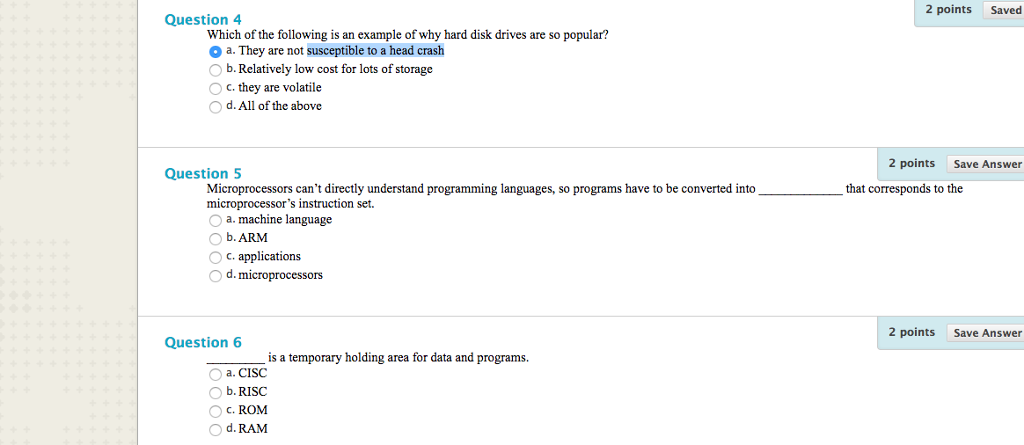1024x445 pixels.
Task: Select 'machine language' answer in Question 5
Action: pyautogui.click(x=215, y=221)
